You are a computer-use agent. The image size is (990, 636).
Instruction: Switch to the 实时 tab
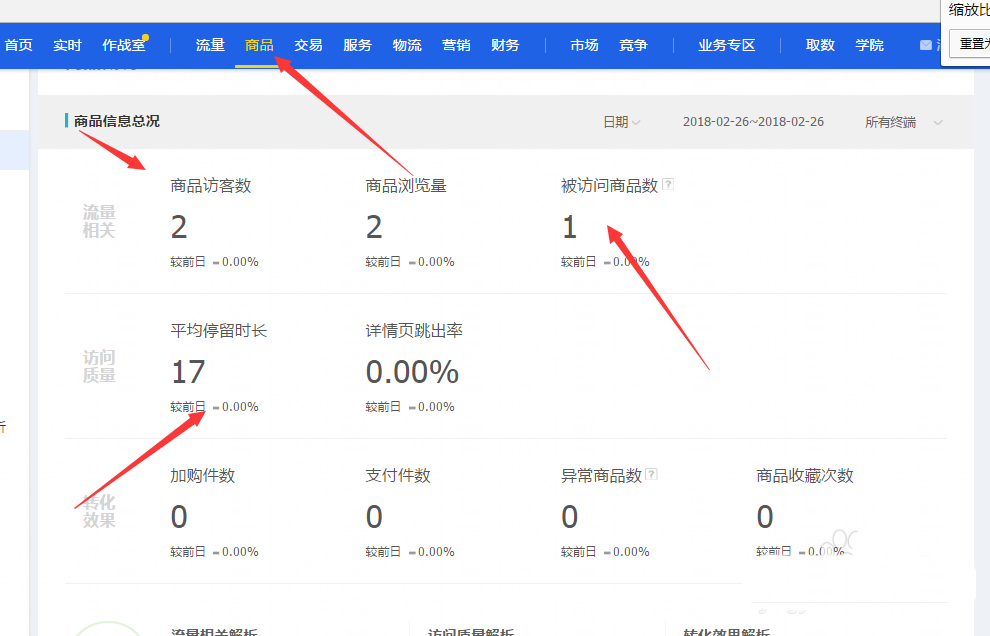(x=67, y=45)
